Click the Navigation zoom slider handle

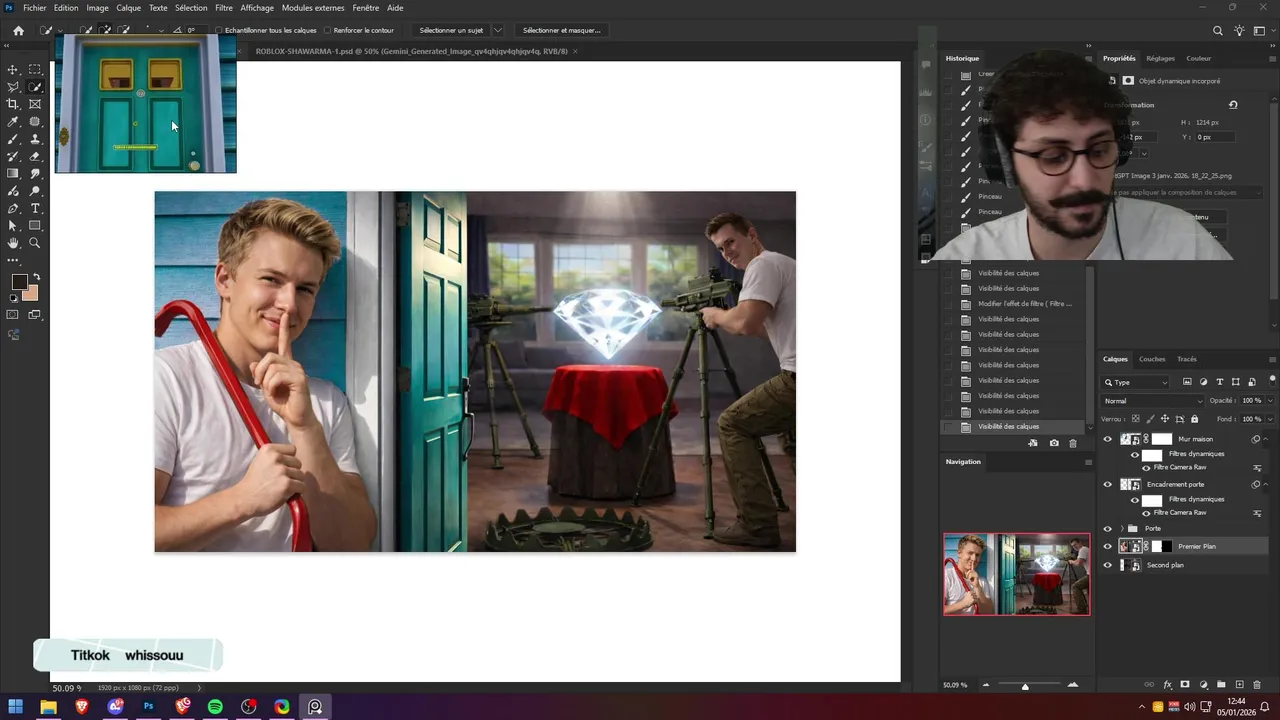(1025, 686)
